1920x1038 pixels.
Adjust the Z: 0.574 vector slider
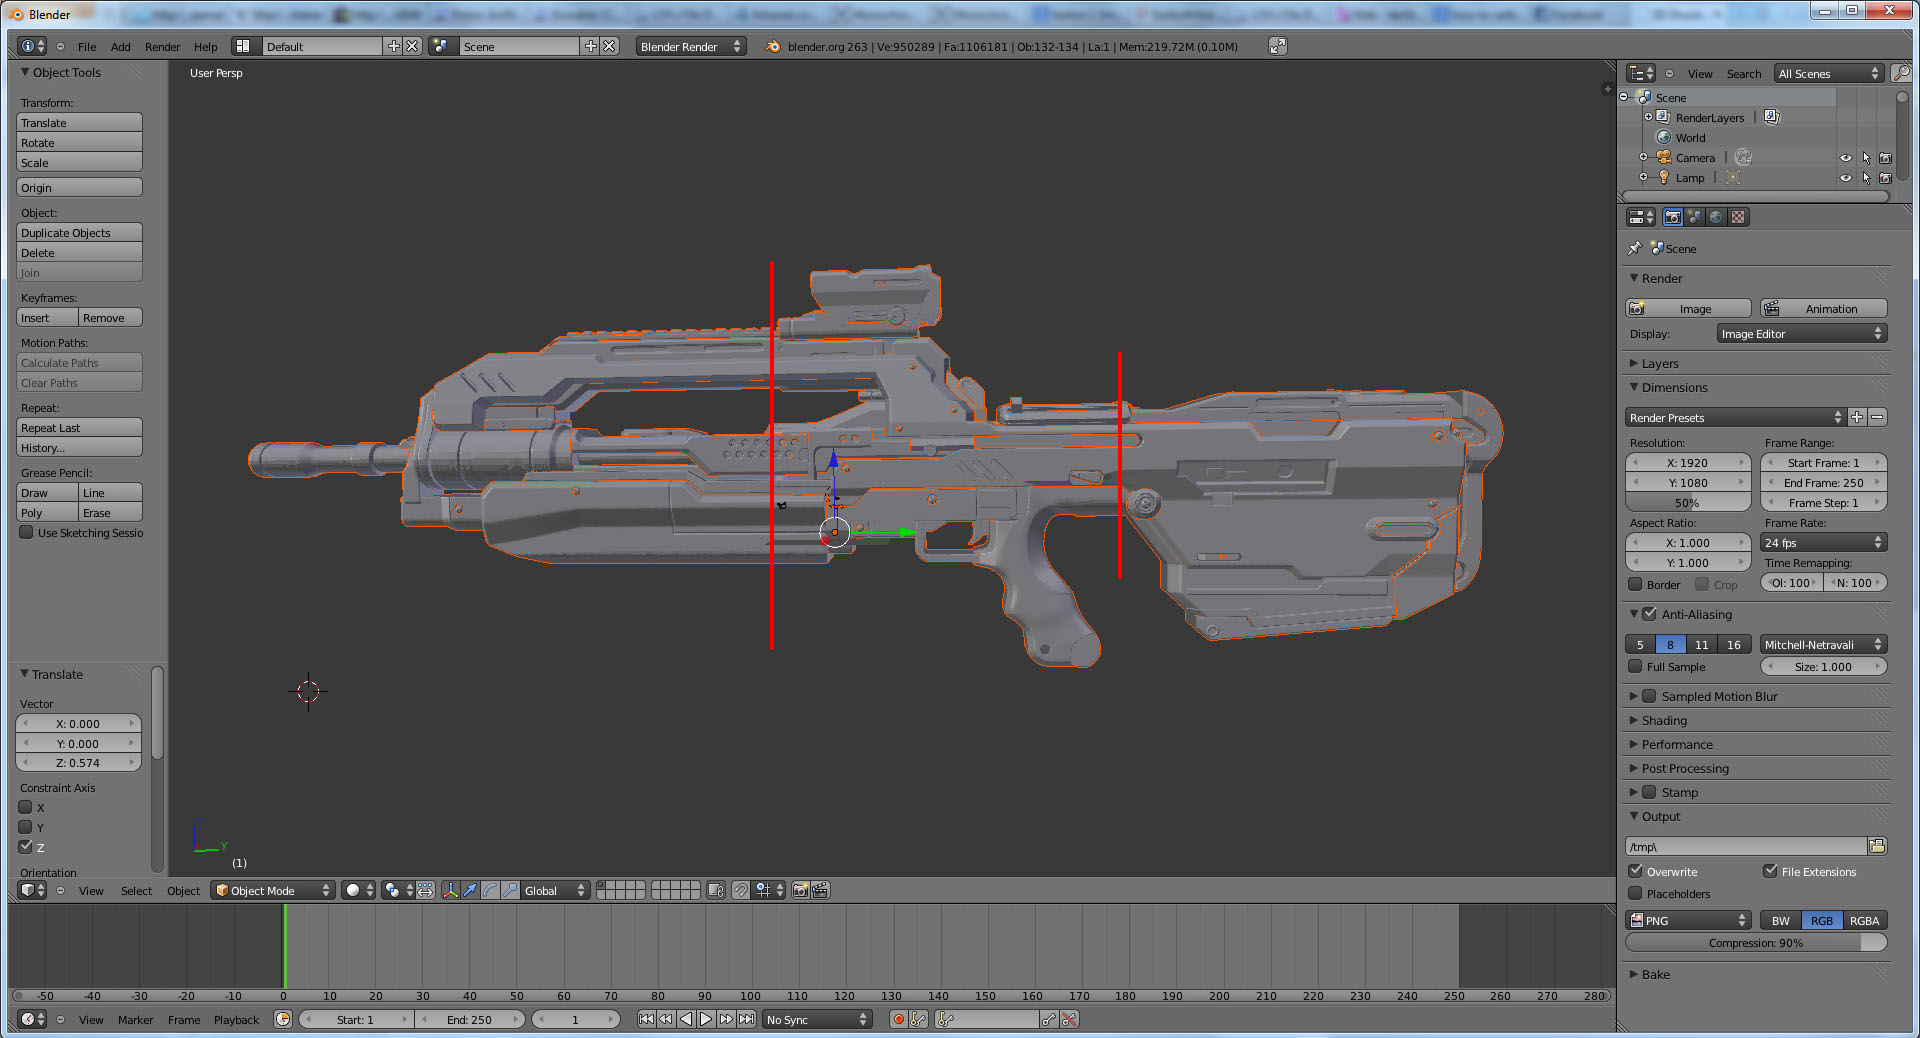[x=79, y=762]
